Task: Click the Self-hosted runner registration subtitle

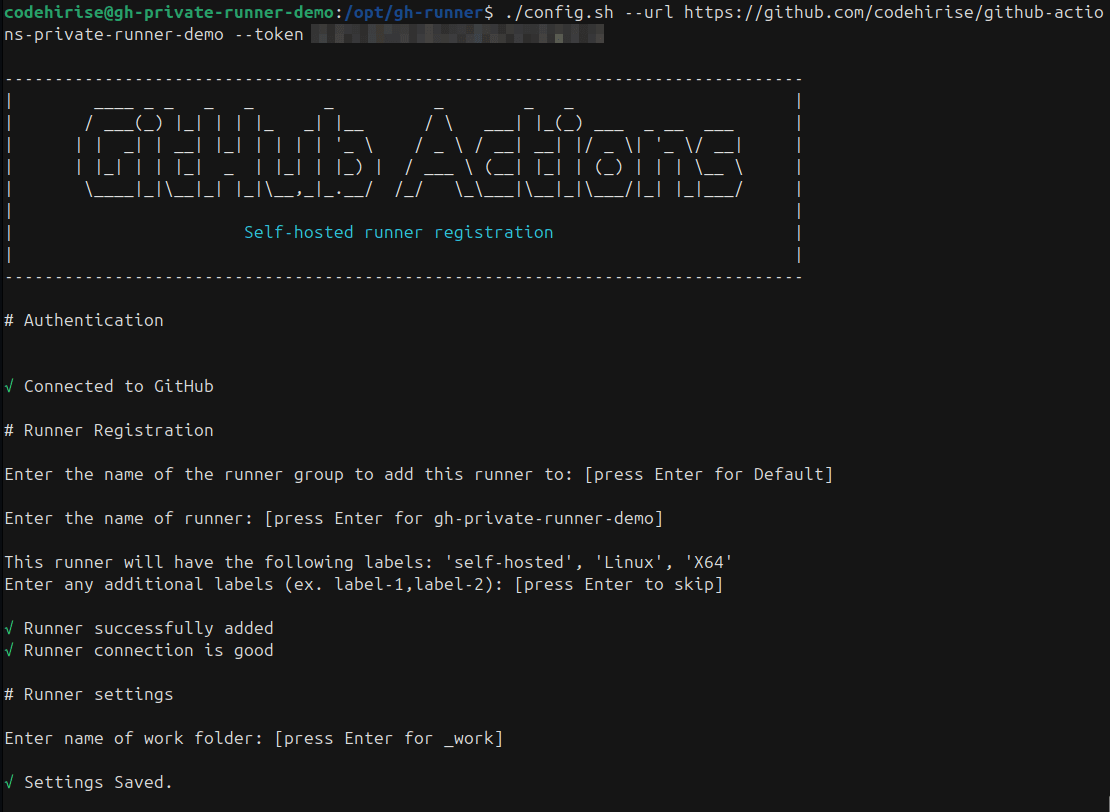Action: coord(398,233)
